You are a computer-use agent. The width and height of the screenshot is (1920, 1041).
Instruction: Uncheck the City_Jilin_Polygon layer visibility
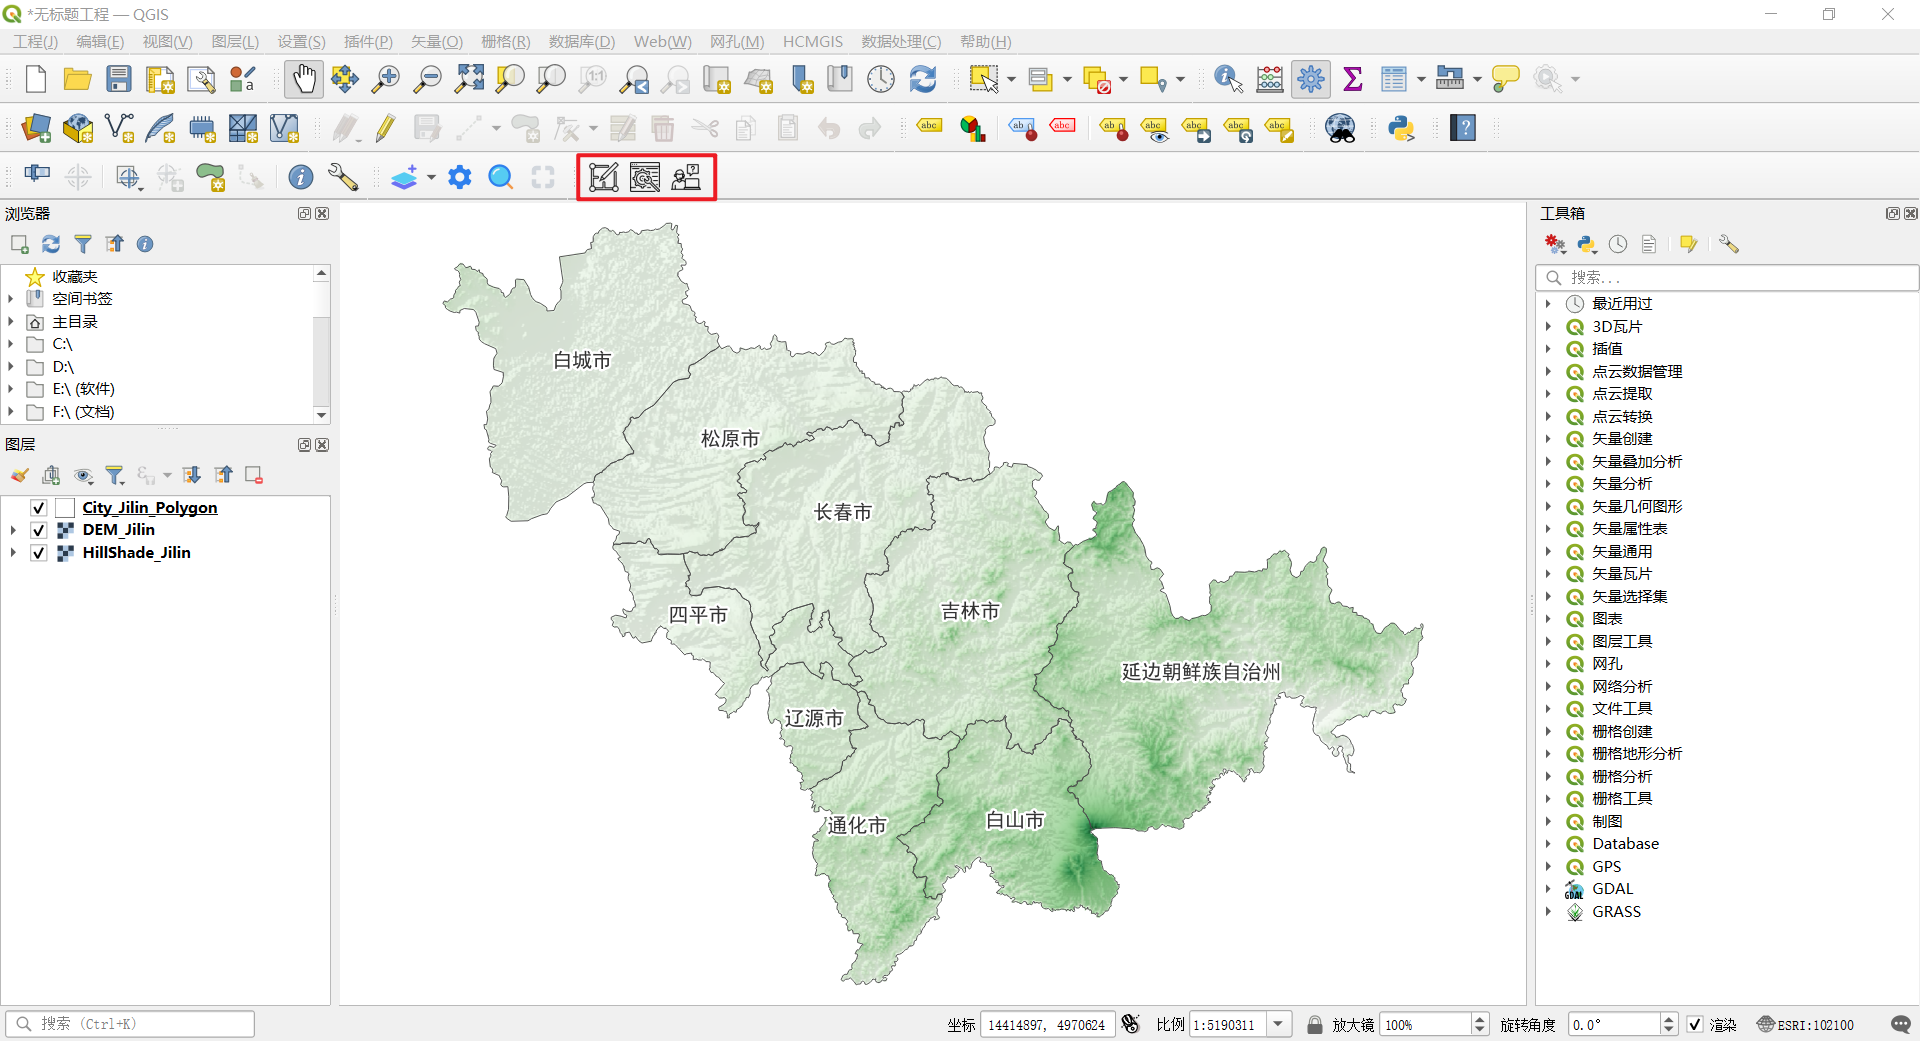[39, 508]
